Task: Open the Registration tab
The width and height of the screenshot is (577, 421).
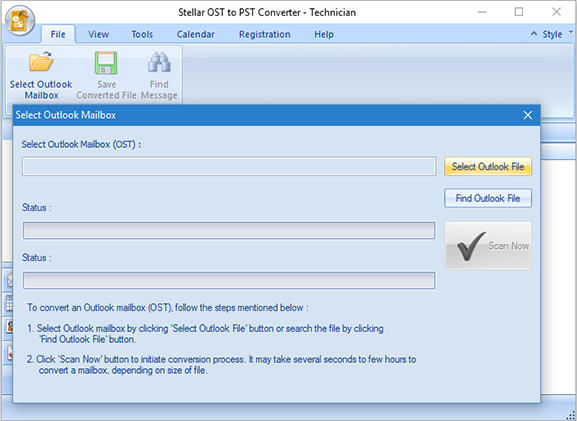Action: pos(265,34)
